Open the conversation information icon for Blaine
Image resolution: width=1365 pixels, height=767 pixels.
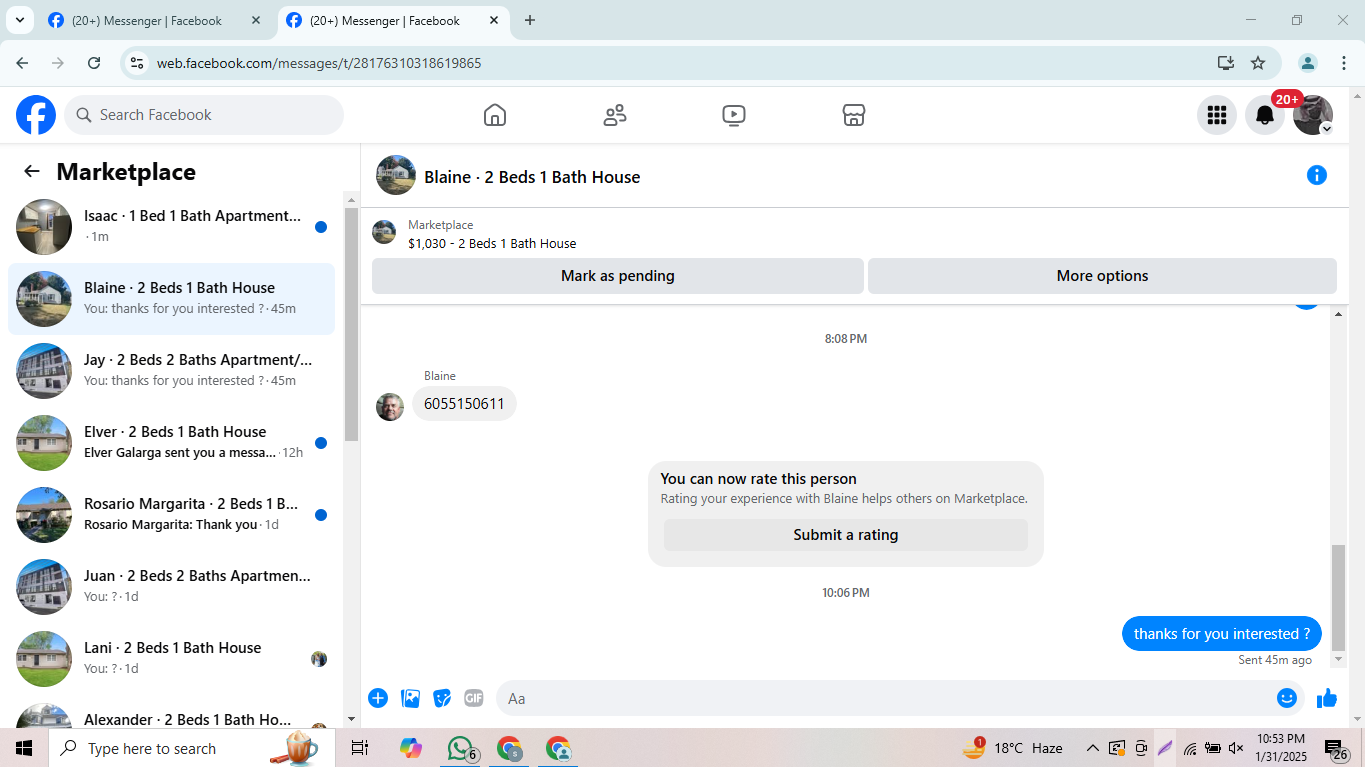coord(1317,176)
